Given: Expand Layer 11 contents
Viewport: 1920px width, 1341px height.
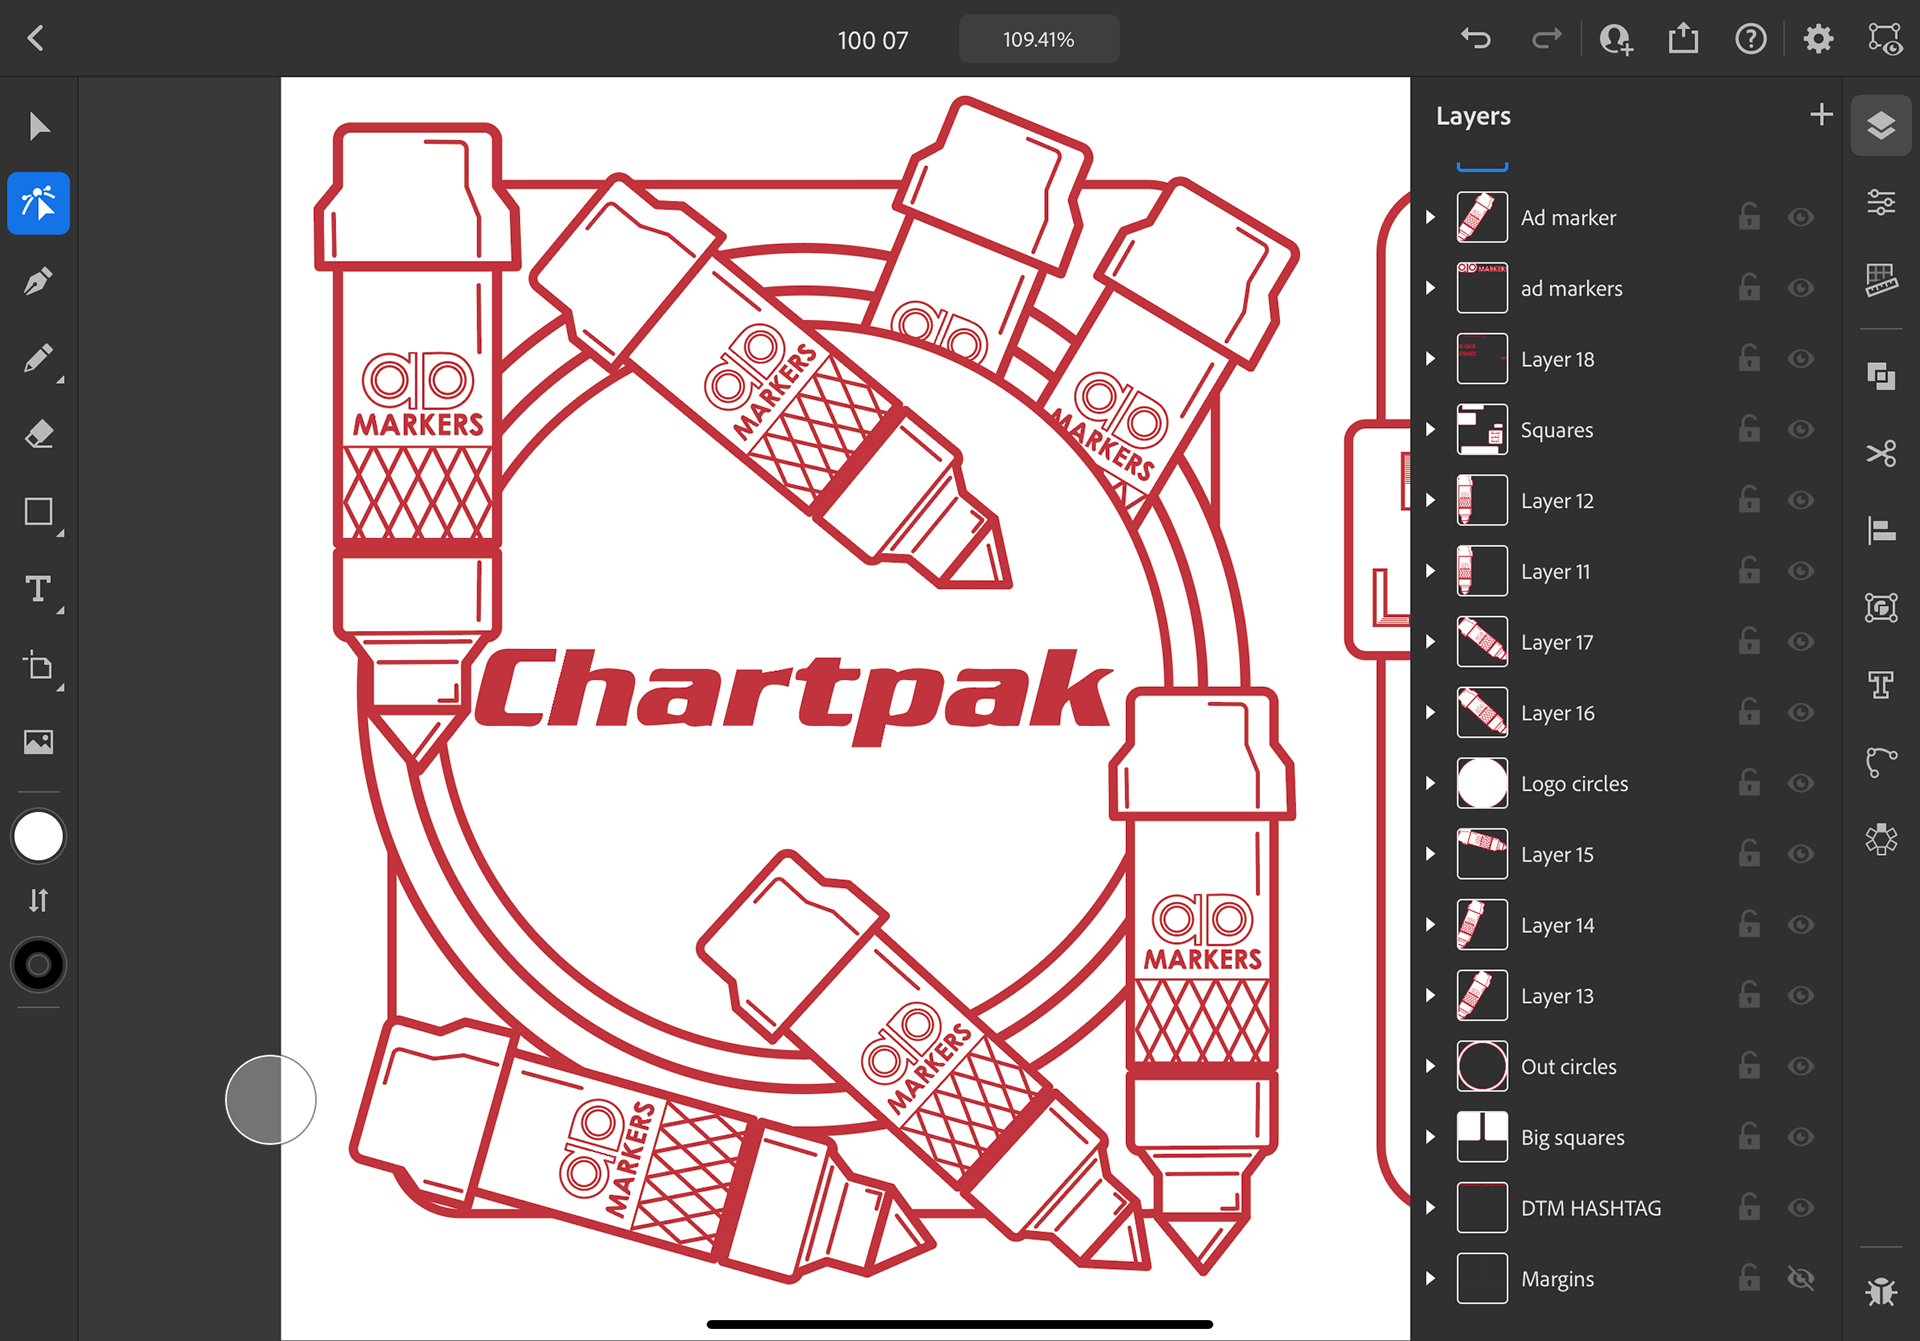Looking at the screenshot, I should (x=1431, y=571).
